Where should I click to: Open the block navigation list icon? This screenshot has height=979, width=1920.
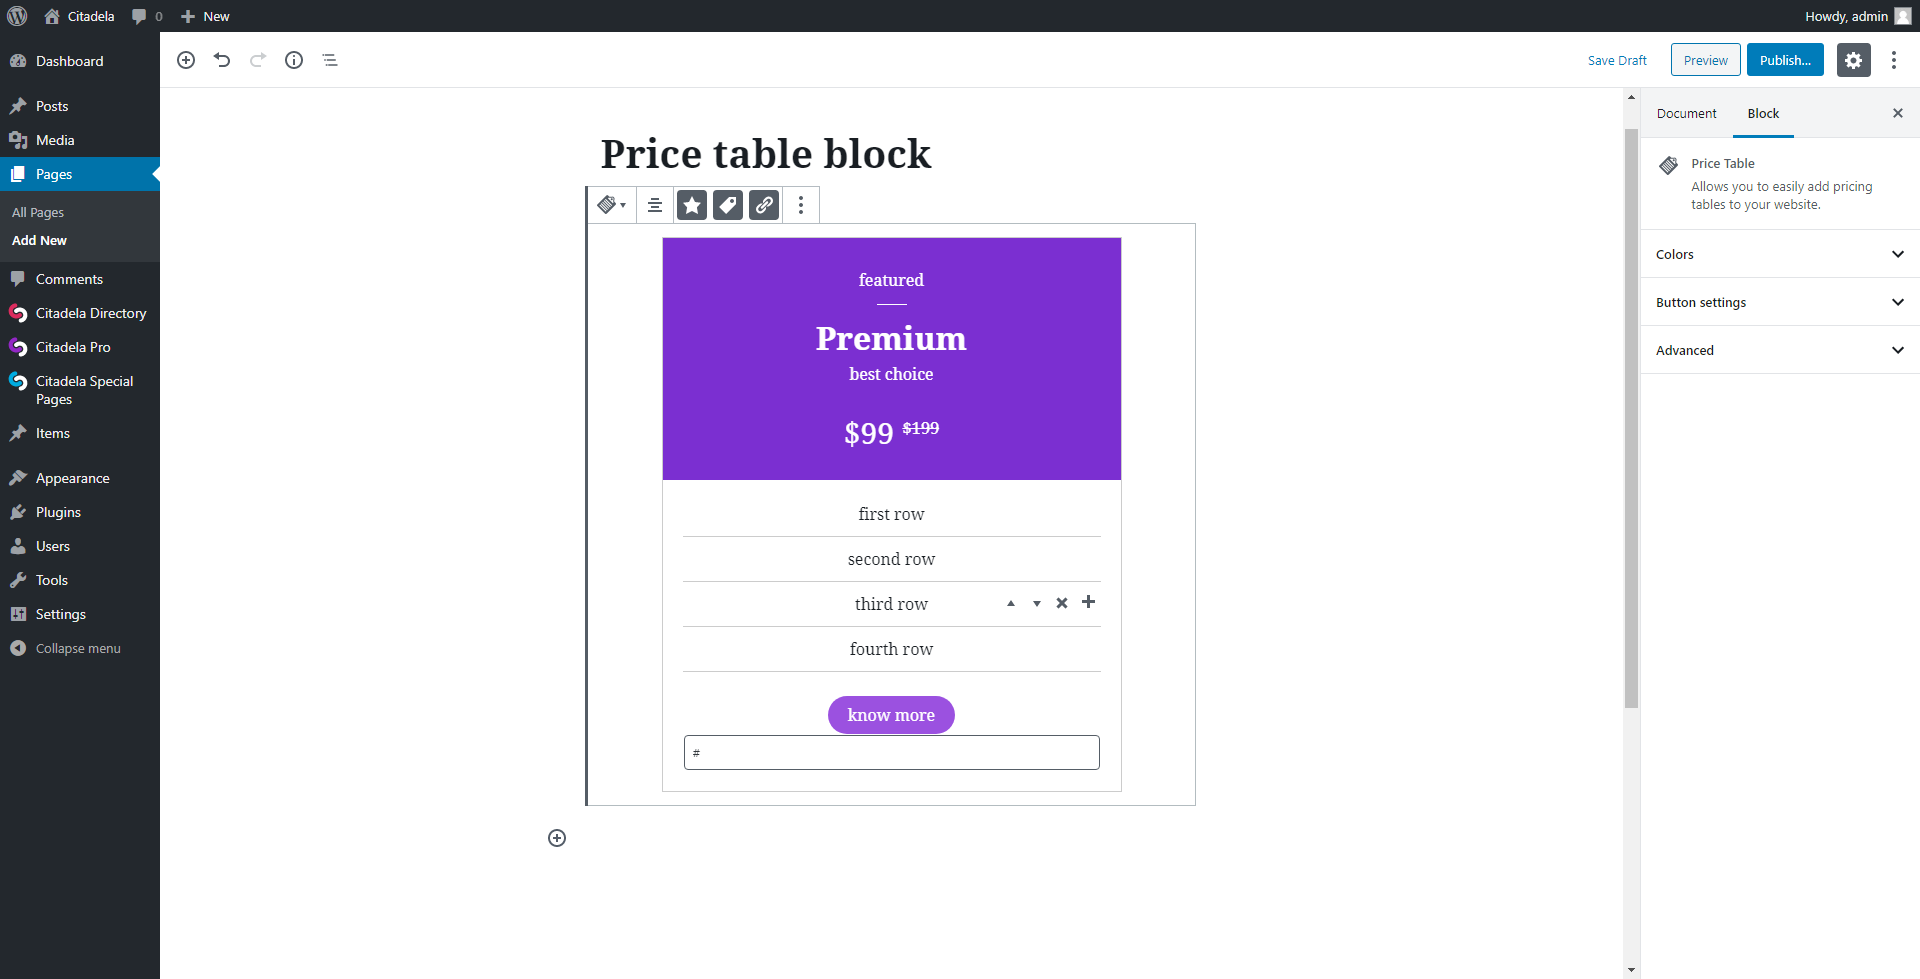click(x=330, y=60)
